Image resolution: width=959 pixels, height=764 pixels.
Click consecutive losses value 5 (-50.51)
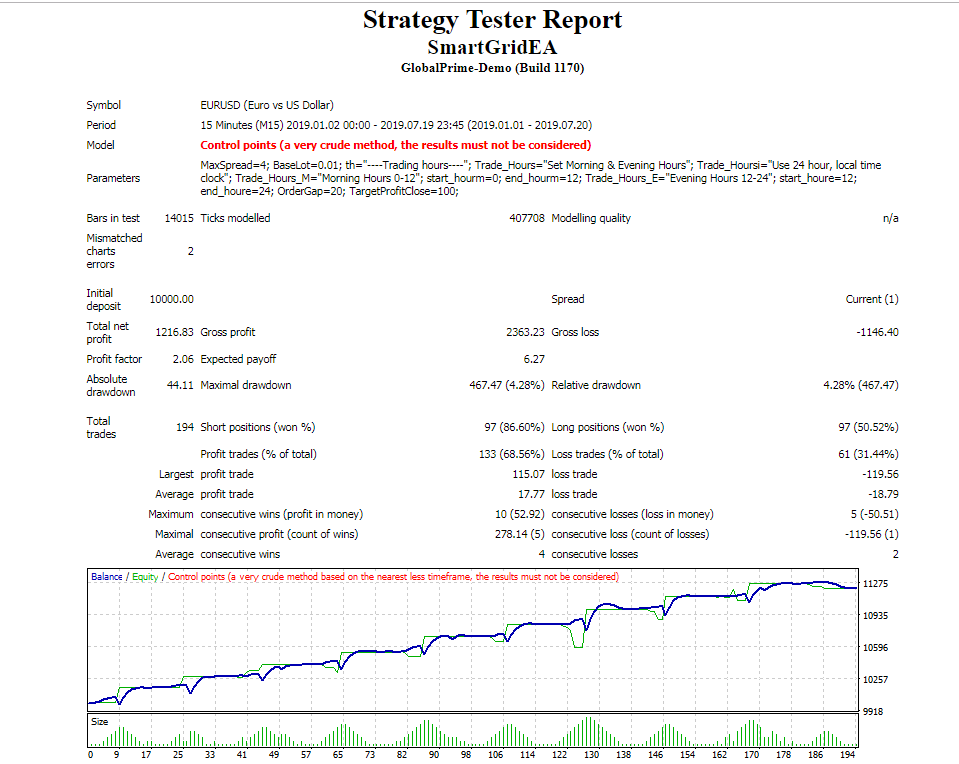tap(874, 514)
